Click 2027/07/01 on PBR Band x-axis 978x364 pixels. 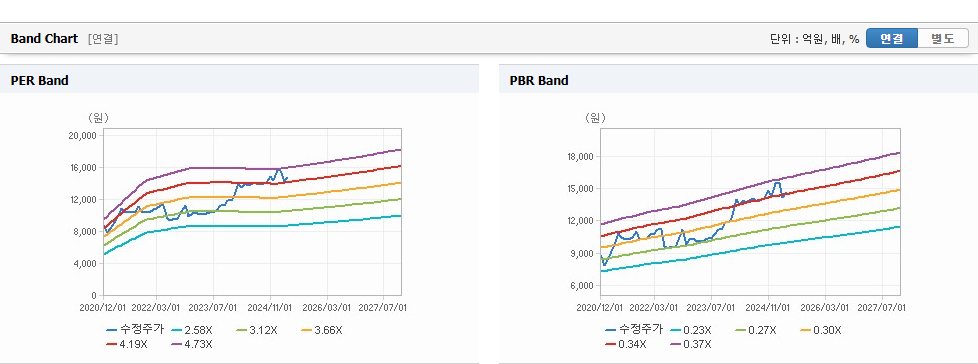[x=882, y=307]
